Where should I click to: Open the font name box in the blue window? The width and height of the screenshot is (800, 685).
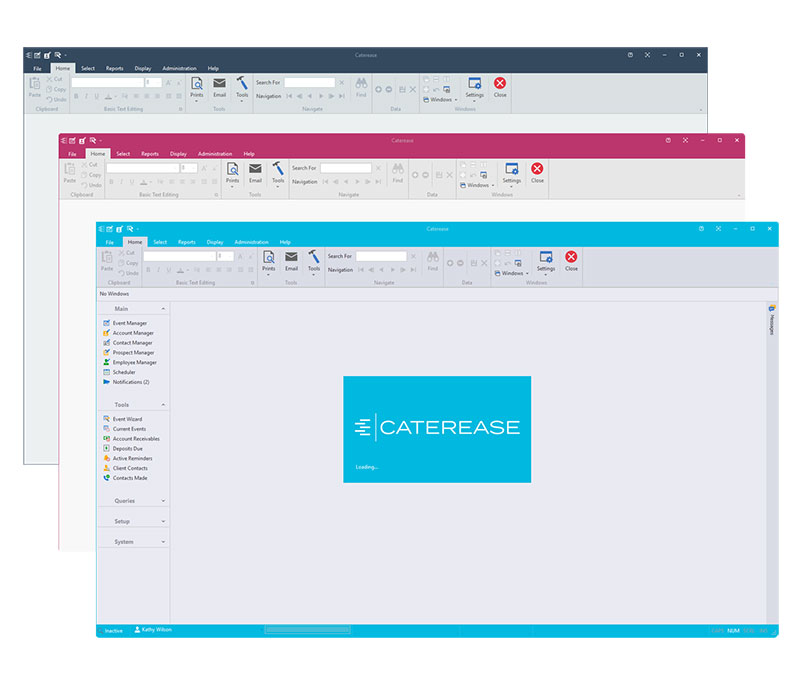pos(180,256)
